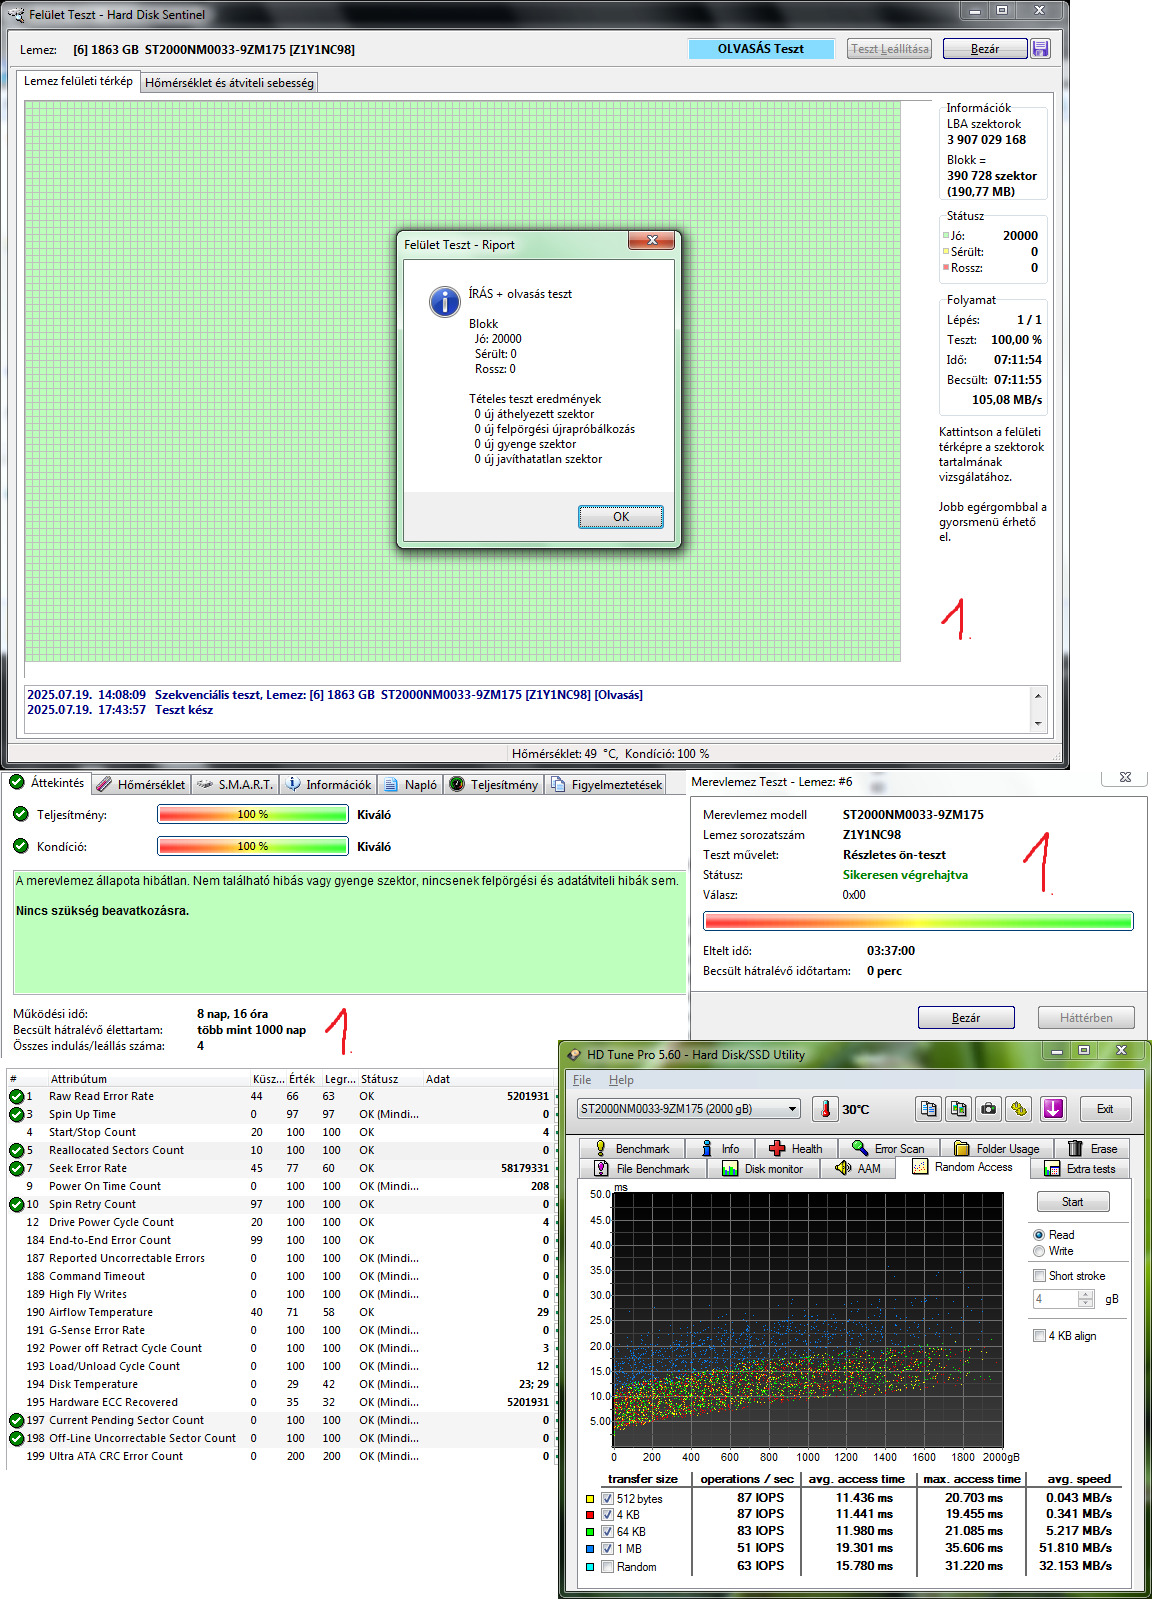Enable the 4 KB align checkbox

click(1039, 1336)
